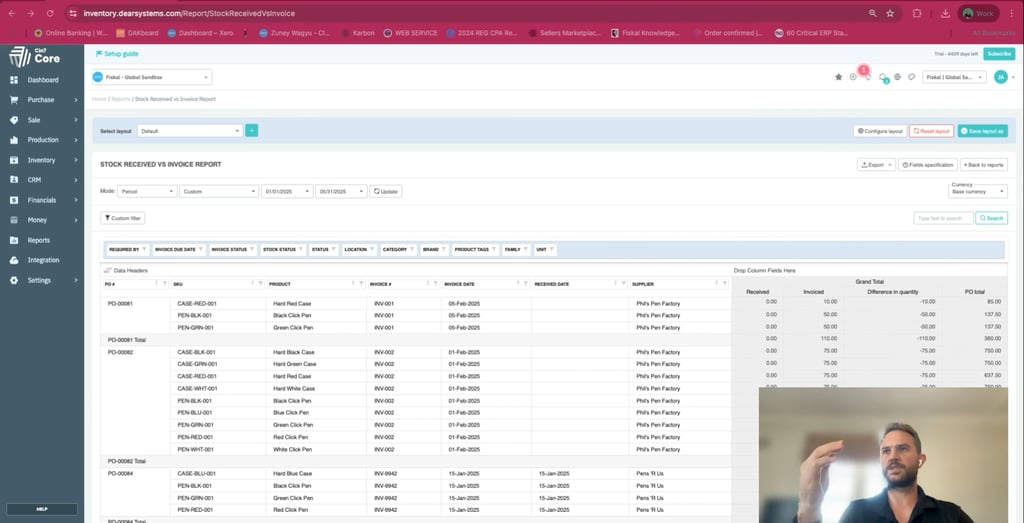
Task: Click the globe icon in top bar
Action: click(x=897, y=77)
